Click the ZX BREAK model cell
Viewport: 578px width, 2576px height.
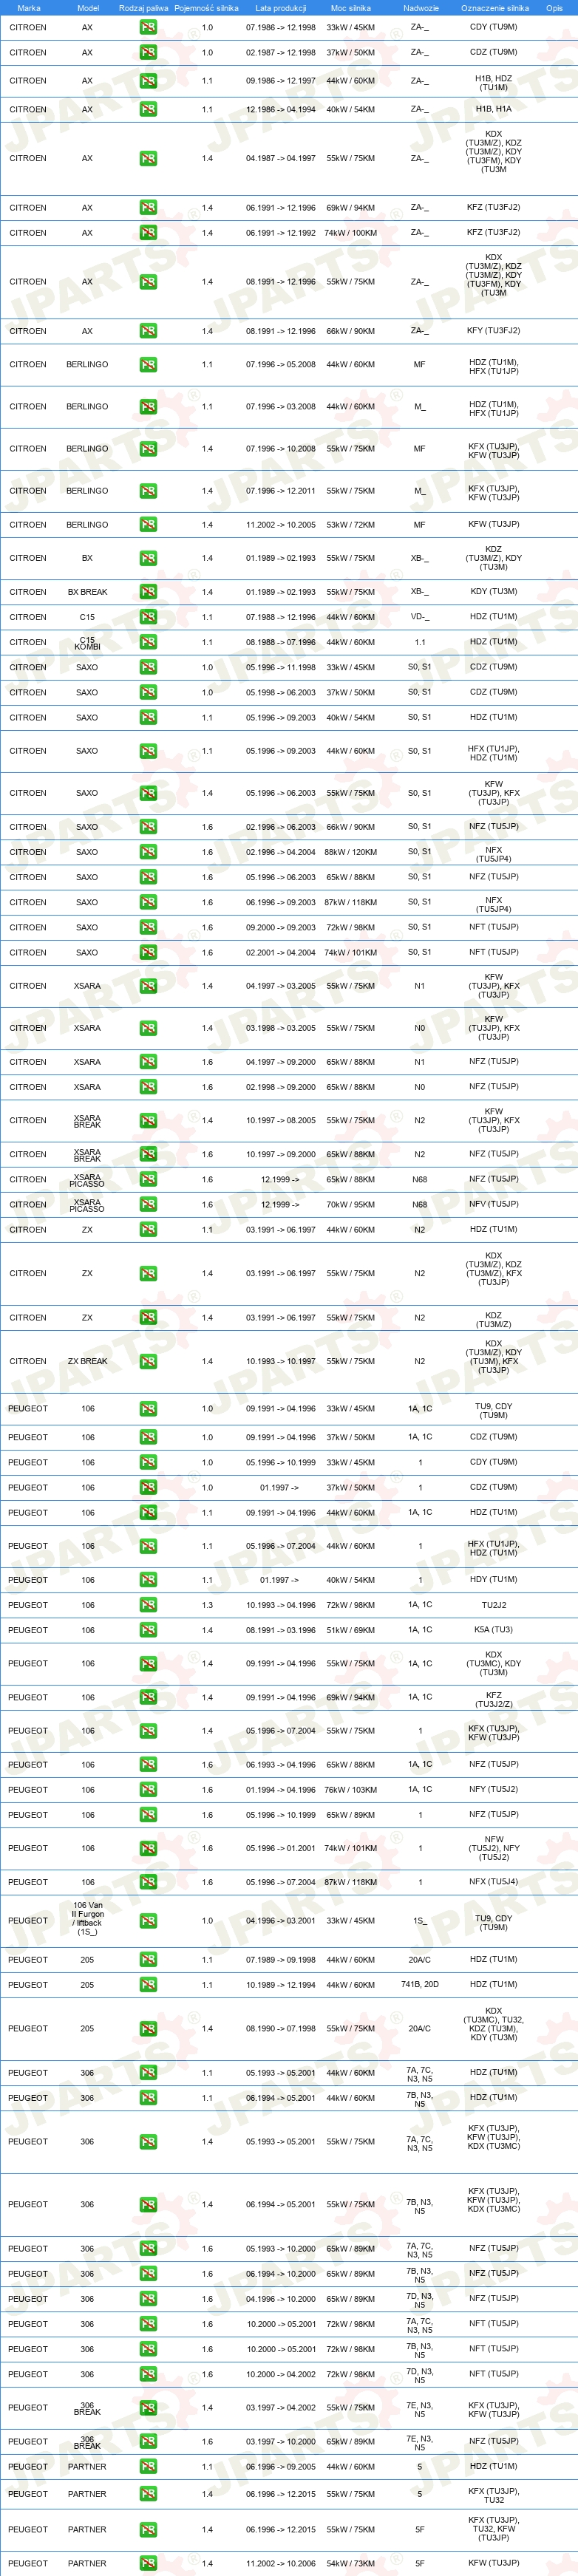click(x=88, y=1362)
